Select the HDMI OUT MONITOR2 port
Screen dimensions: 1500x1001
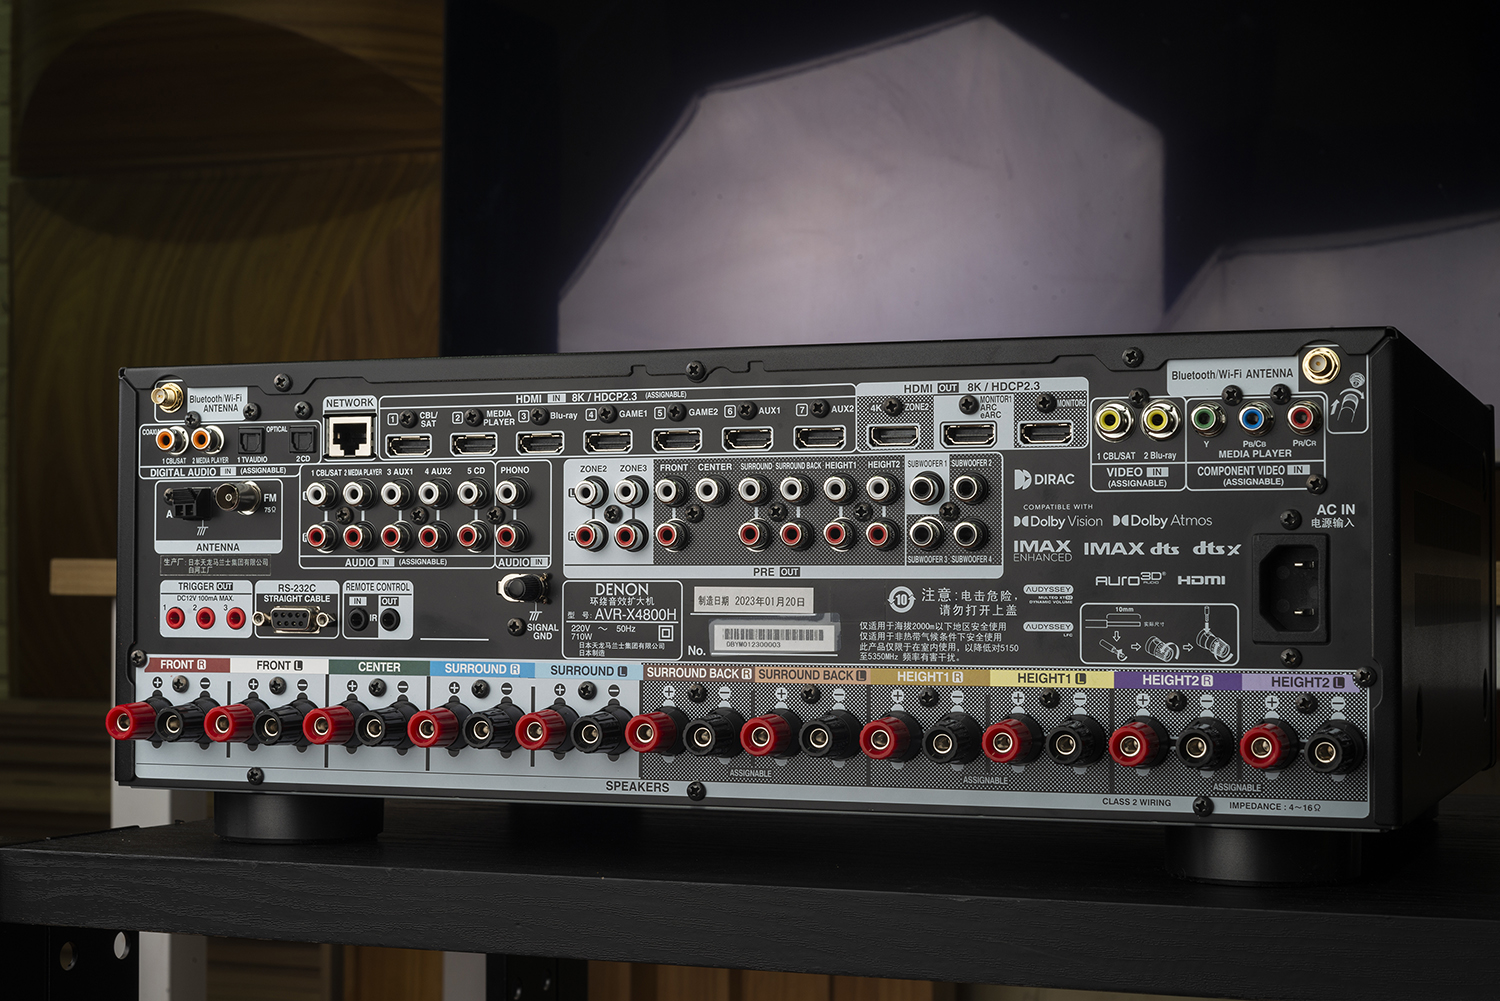(x=1046, y=433)
